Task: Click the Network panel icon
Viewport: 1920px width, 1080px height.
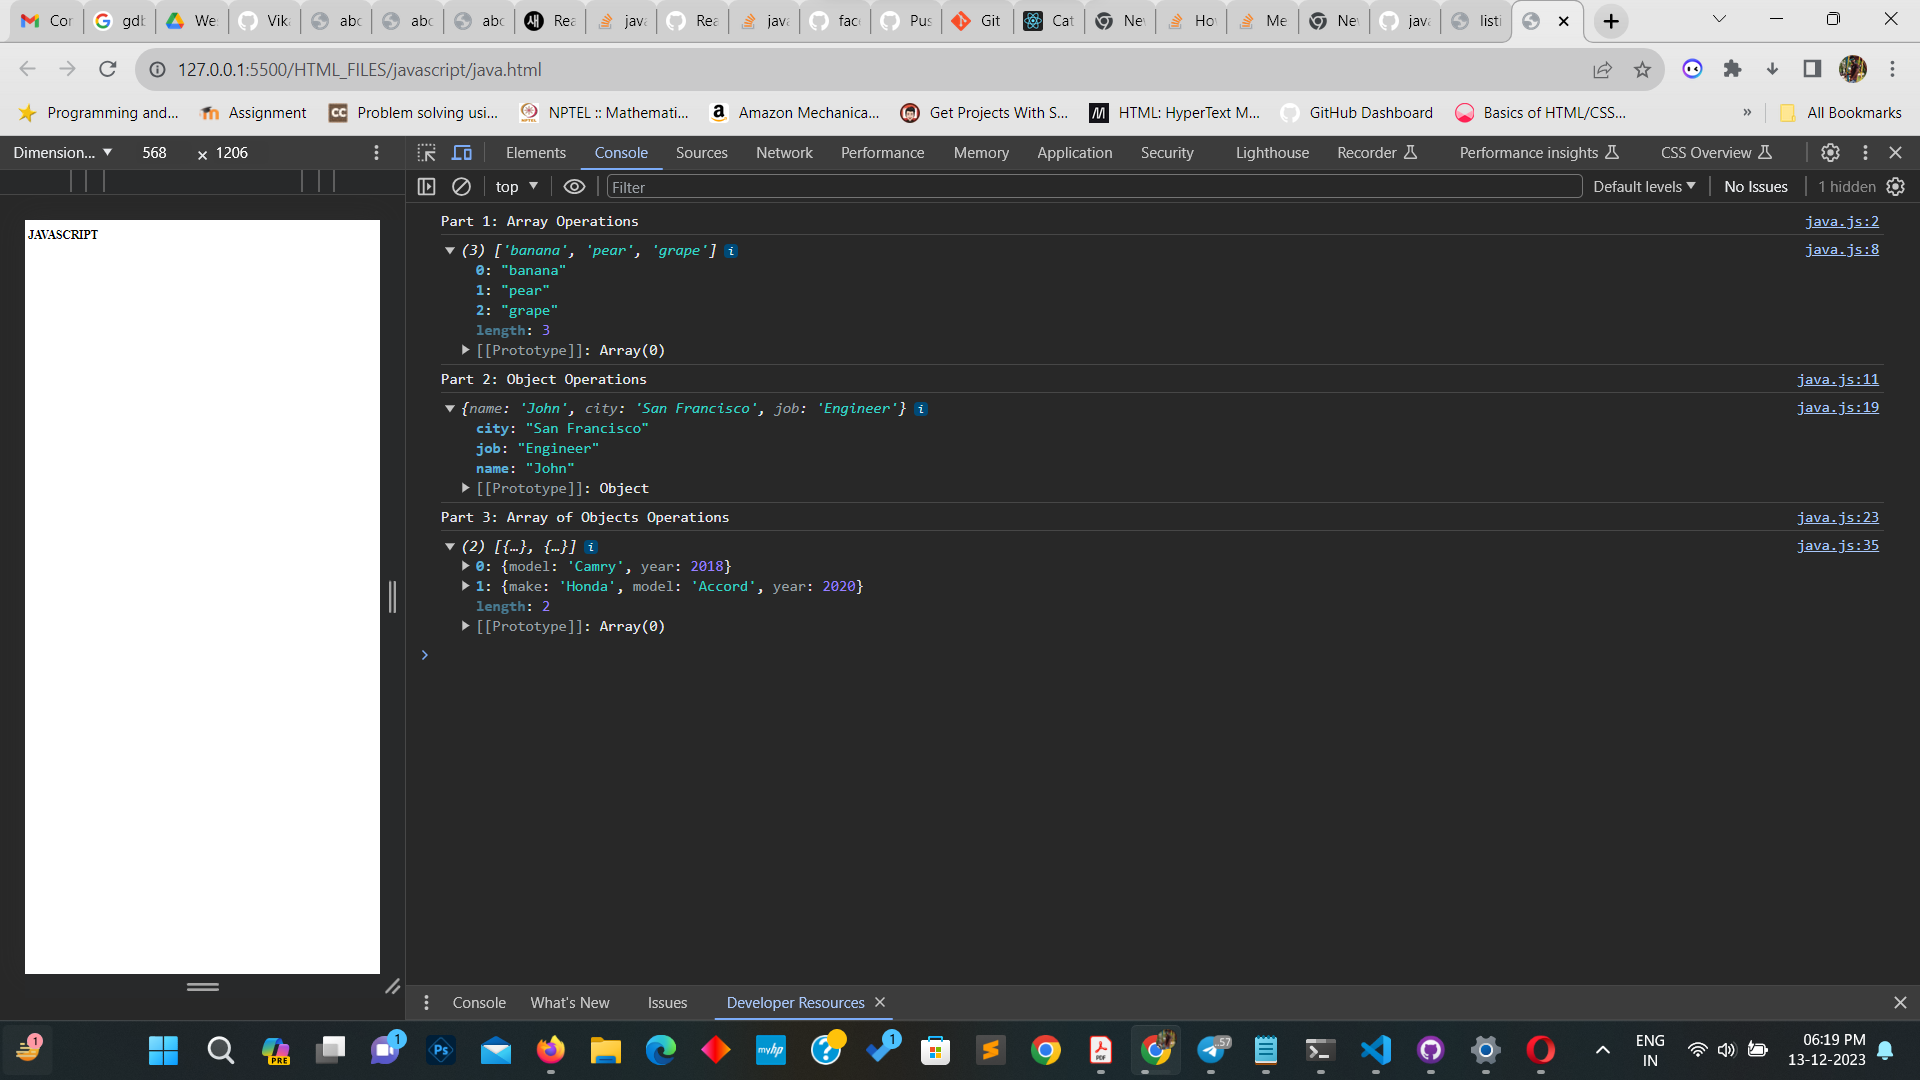Action: click(x=785, y=153)
